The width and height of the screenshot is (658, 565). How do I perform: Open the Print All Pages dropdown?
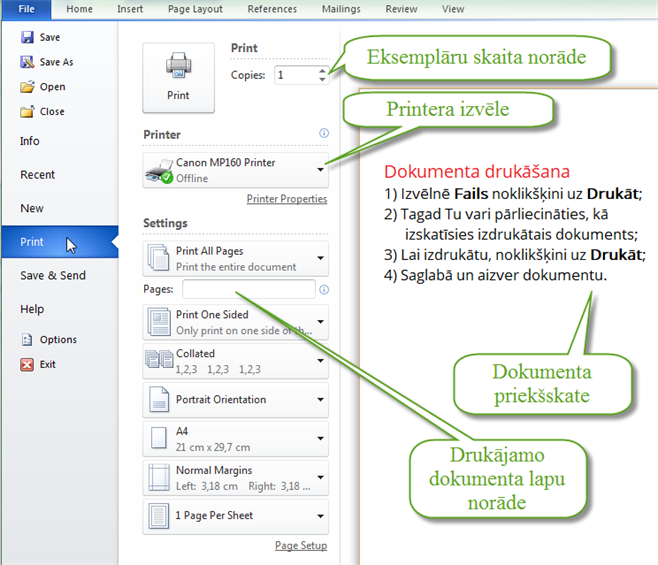tap(320, 259)
